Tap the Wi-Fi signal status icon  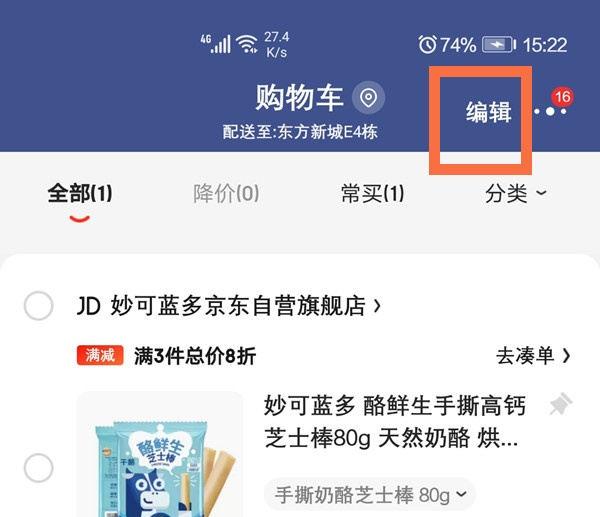(247, 44)
